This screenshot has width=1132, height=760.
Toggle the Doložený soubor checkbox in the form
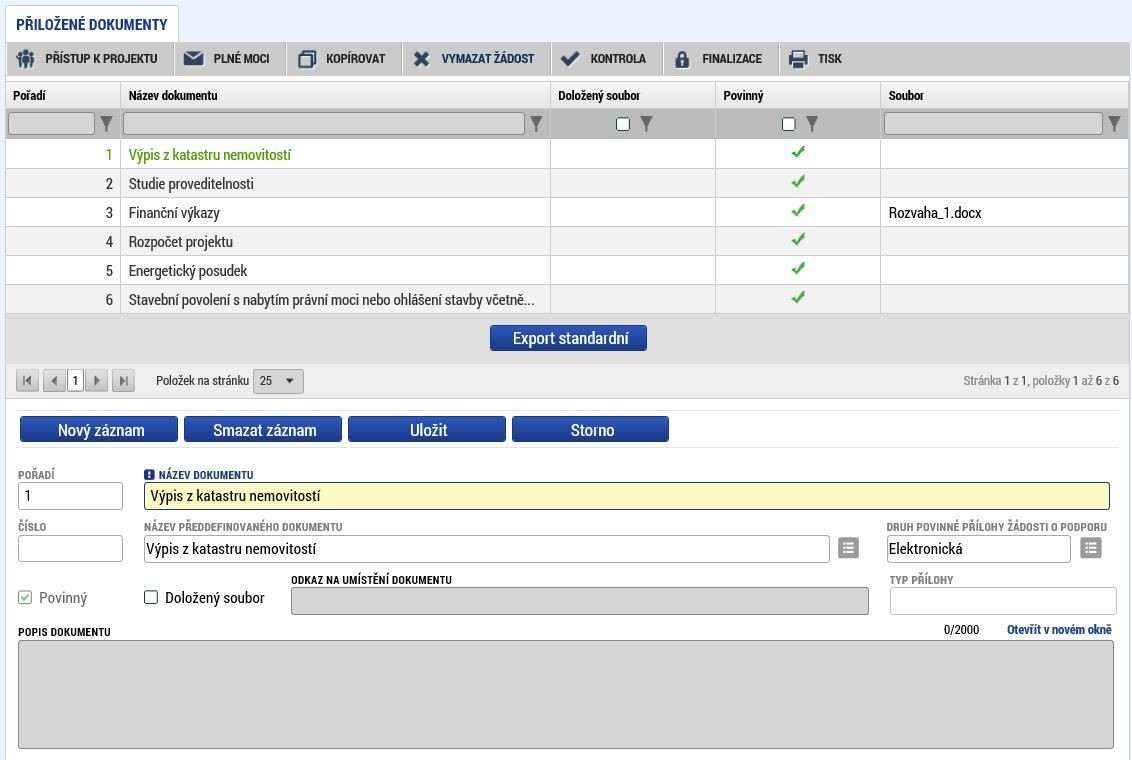click(151, 597)
